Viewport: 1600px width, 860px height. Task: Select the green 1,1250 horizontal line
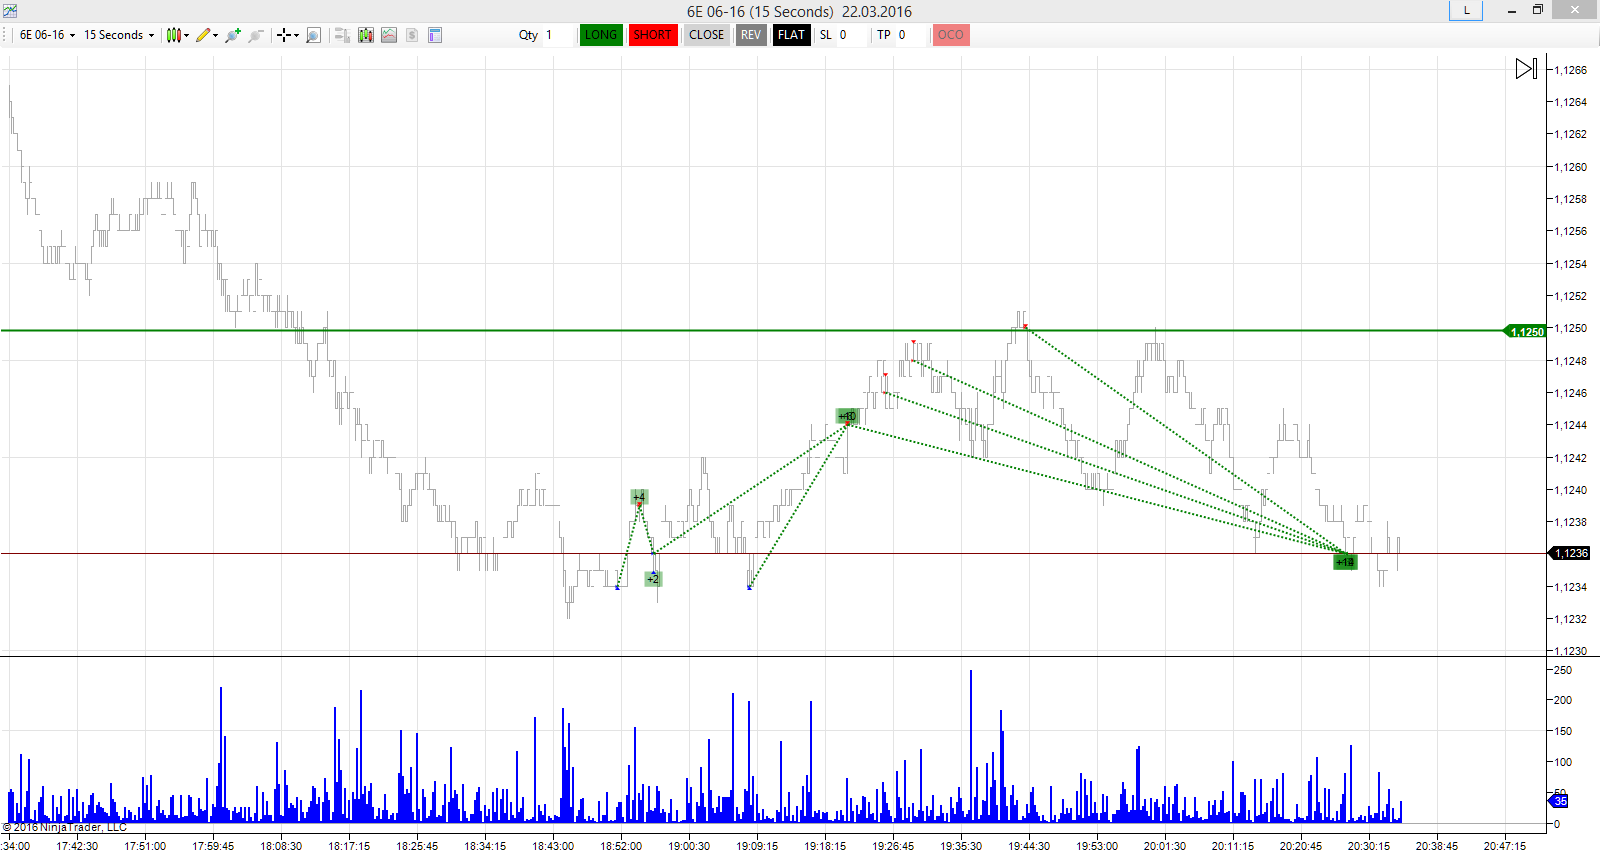pos(750,330)
